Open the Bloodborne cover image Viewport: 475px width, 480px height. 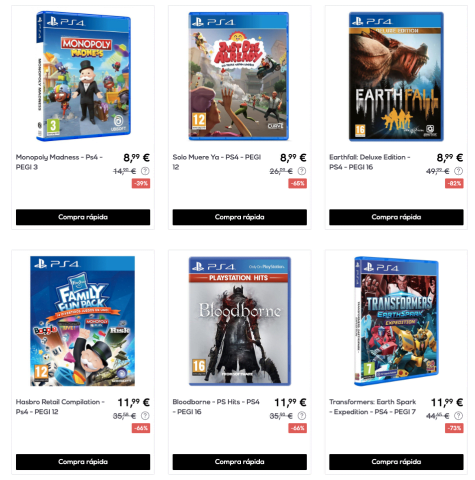(240, 321)
